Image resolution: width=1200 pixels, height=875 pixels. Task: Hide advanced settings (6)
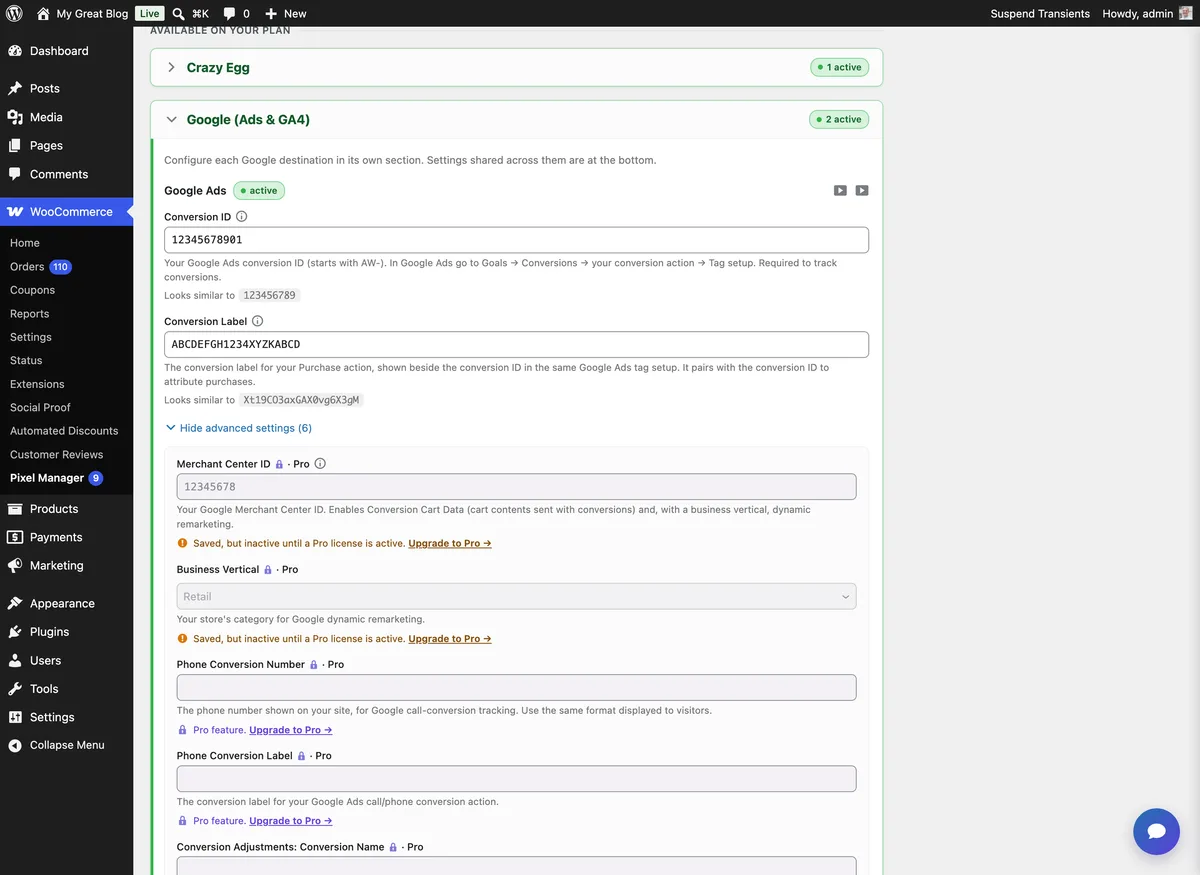pyautogui.click(x=239, y=428)
